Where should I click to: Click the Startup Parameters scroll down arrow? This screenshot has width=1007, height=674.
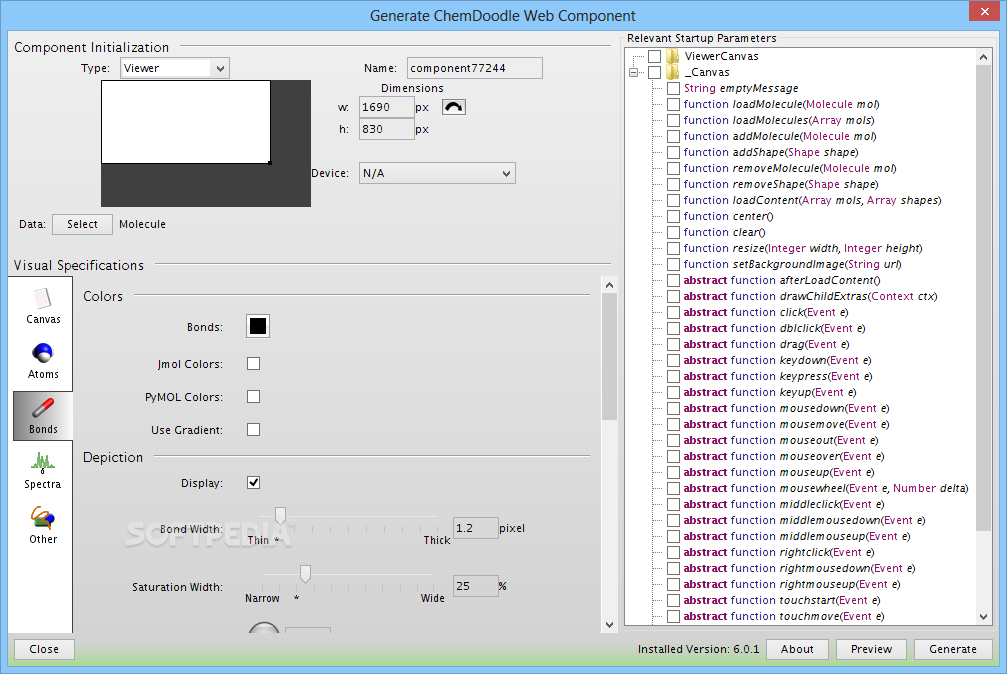tap(983, 617)
